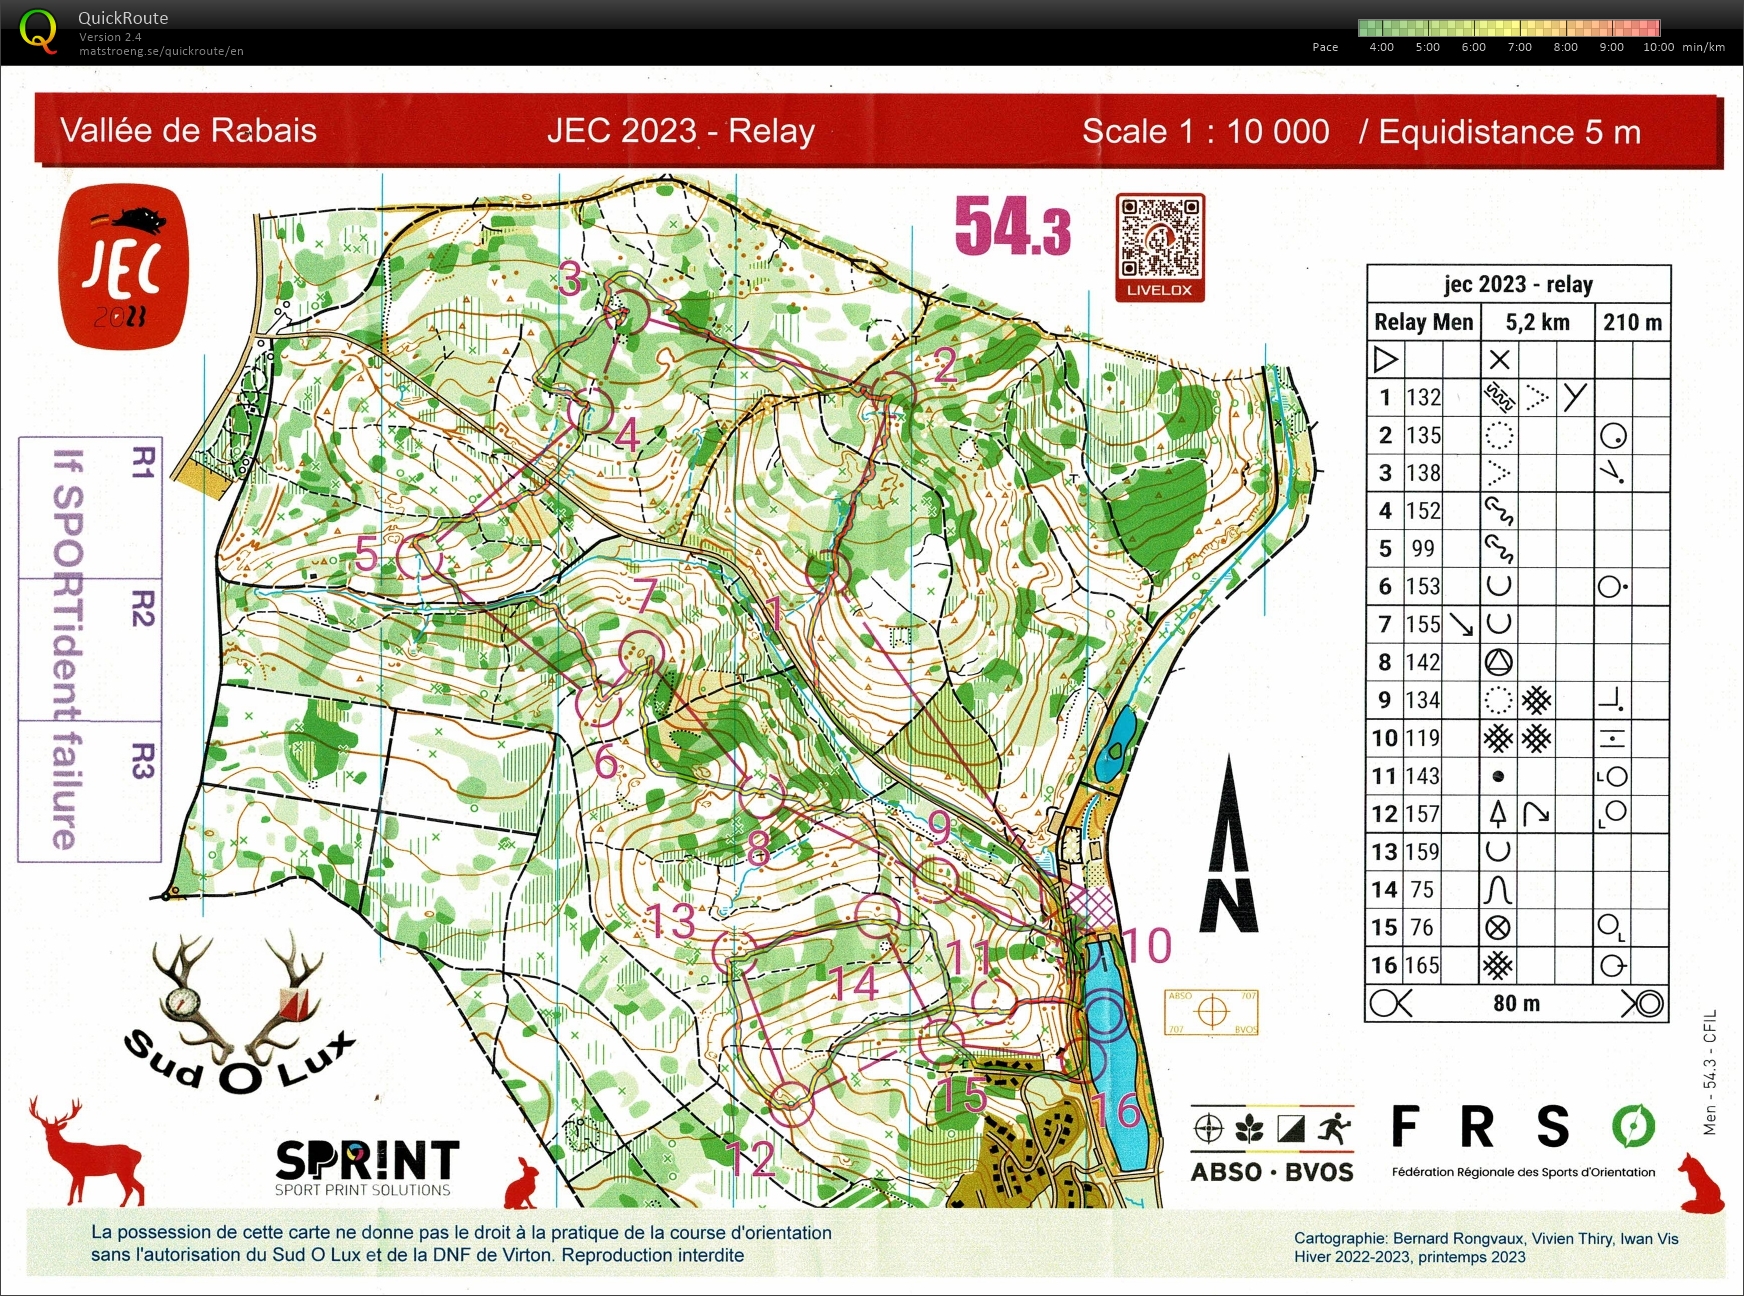Image resolution: width=1744 pixels, height=1296 pixels.
Task: Click the SPRINT Sport Print Solutions logo
Action: coord(366,1167)
